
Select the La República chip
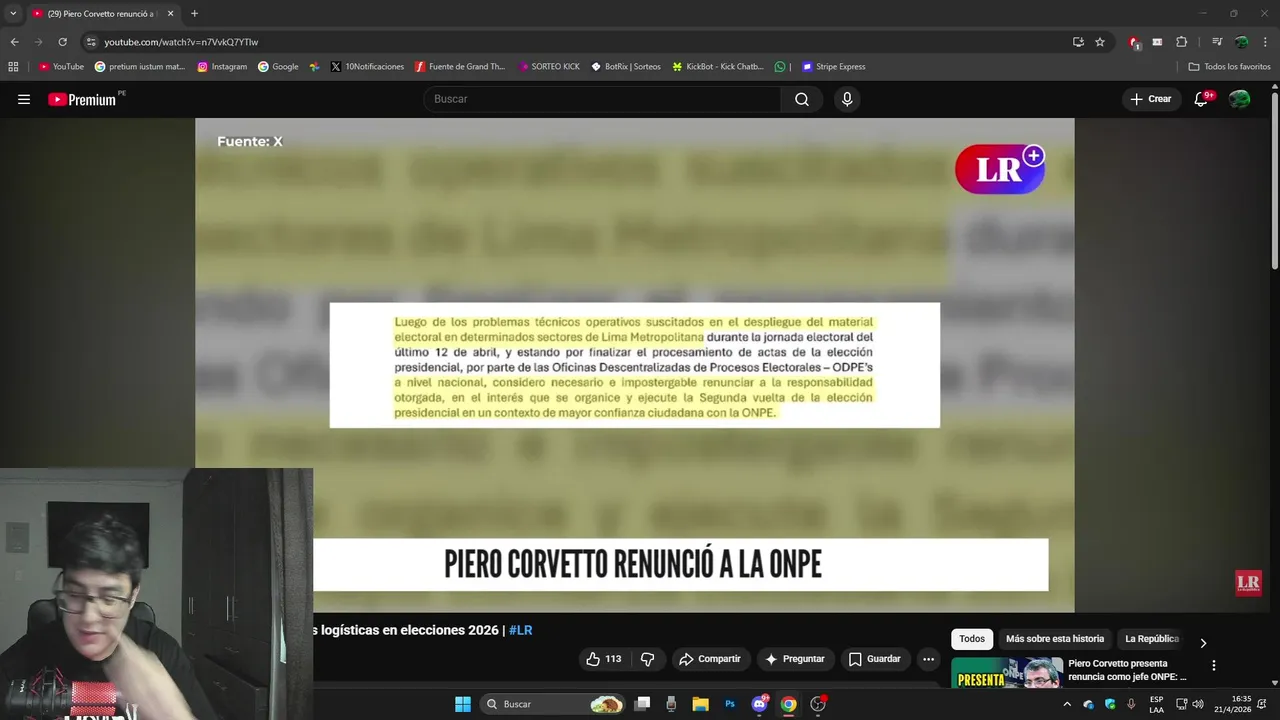coord(1152,639)
